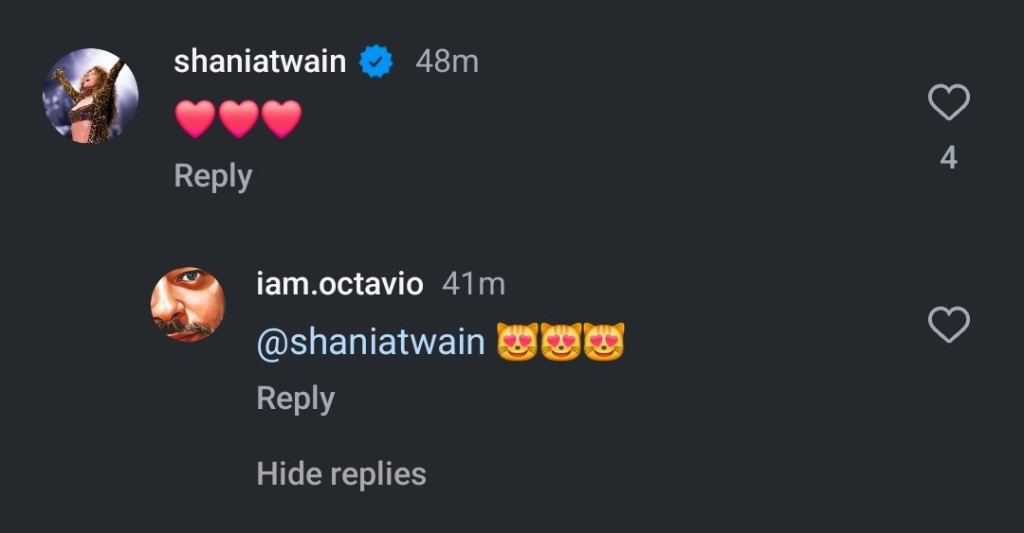1024x533 pixels.
Task: Collapse the thread with Hide replies
Action: (341, 473)
